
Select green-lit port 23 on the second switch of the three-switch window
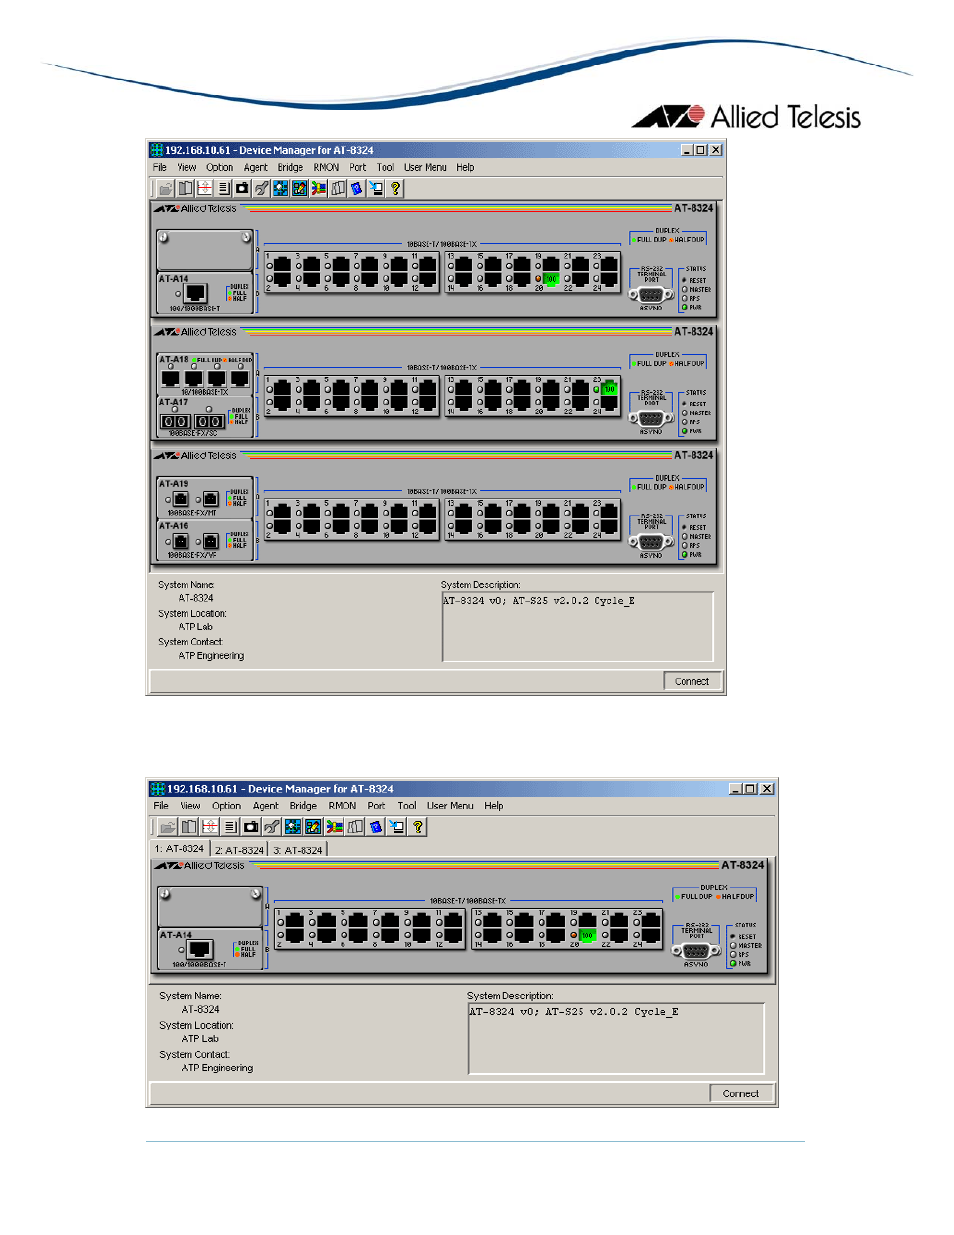point(609,388)
